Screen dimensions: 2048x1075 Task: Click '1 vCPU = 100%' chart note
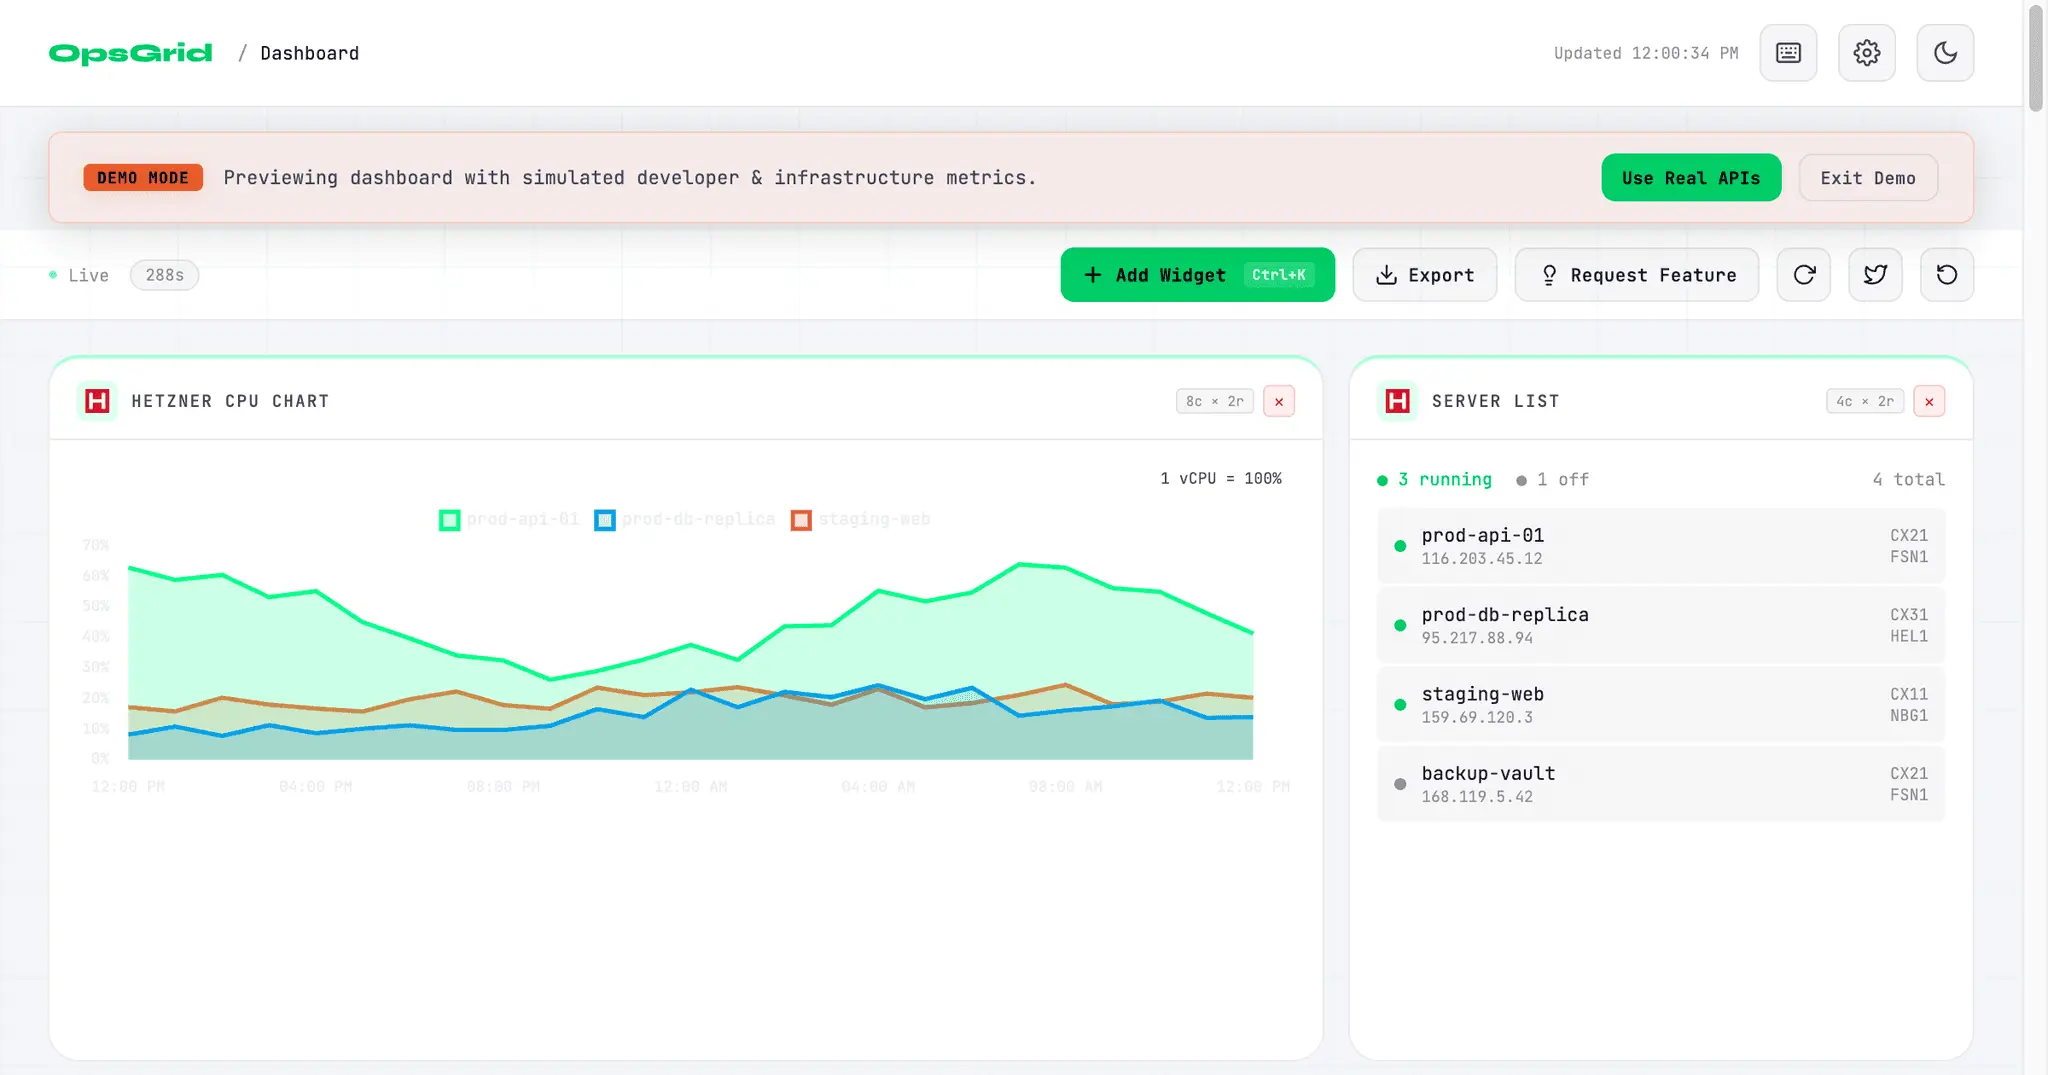click(1221, 478)
